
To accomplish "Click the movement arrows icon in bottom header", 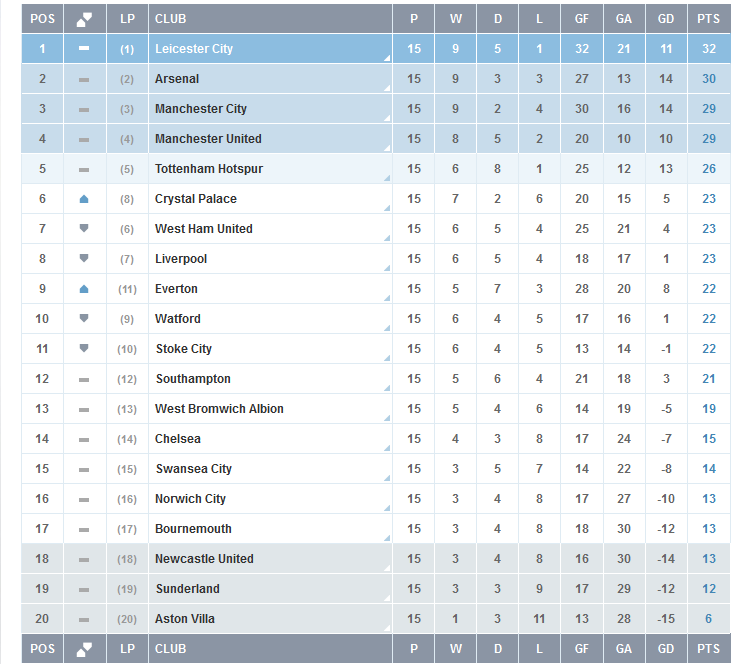I will click(84, 649).
